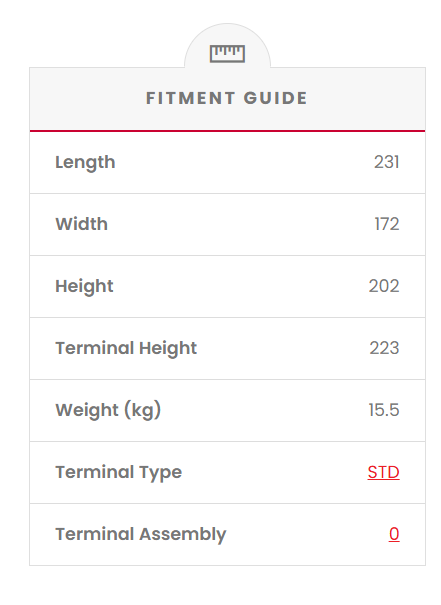Click the Height value 202

point(384,286)
